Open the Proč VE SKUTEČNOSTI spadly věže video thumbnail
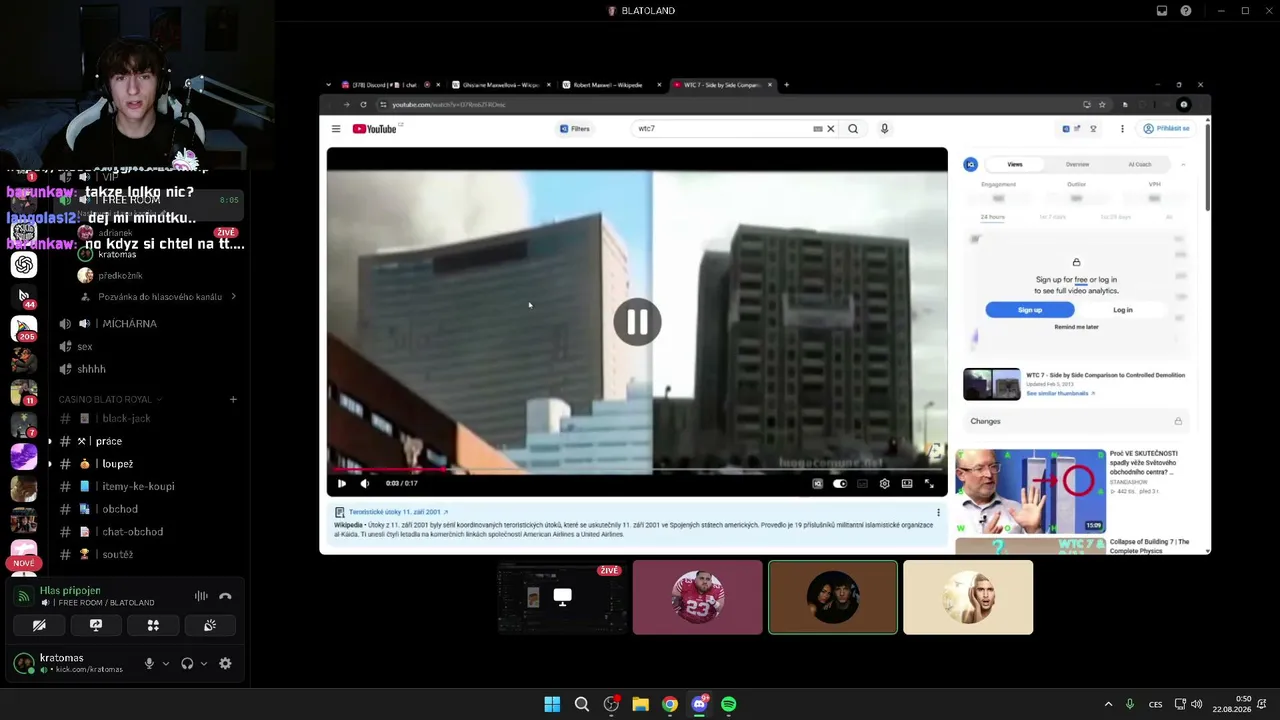This screenshot has width=1280, height=720. [x=1030, y=491]
